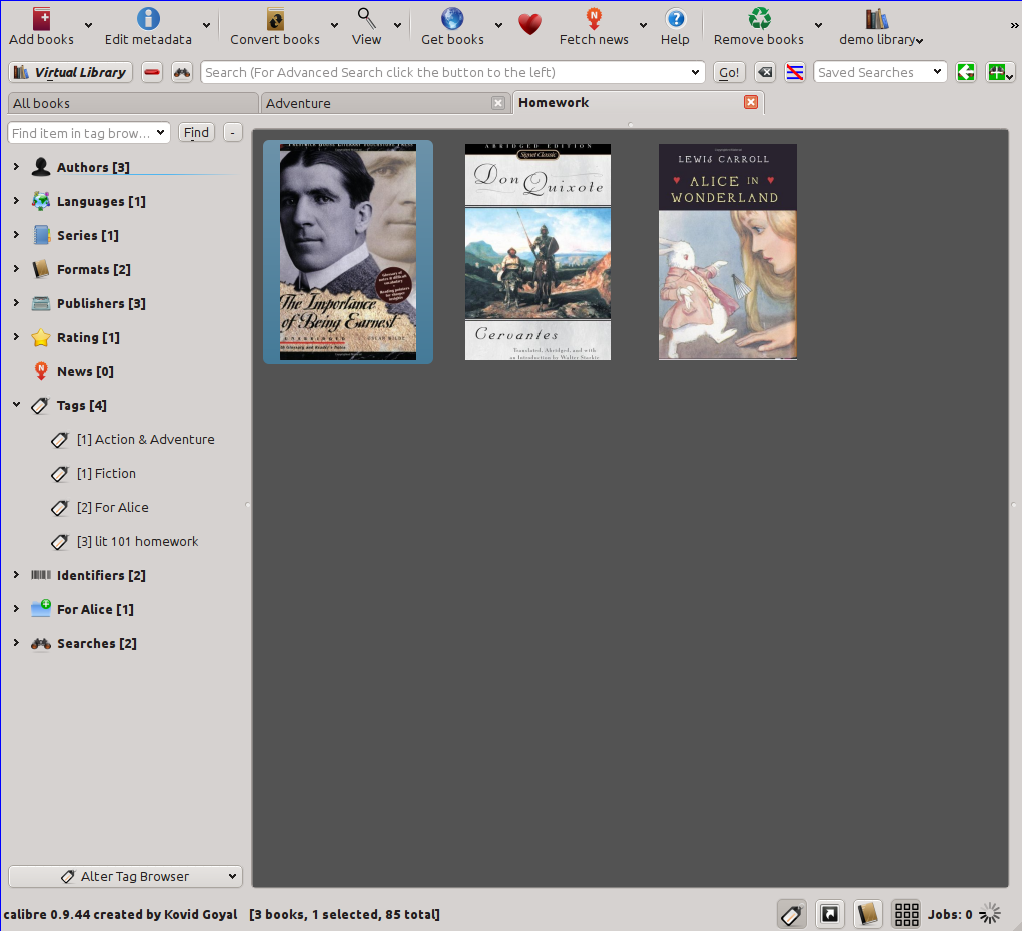Toggle cover grid view in status bar
The width and height of the screenshot is (1022, 931).
(x=906, y=914)
